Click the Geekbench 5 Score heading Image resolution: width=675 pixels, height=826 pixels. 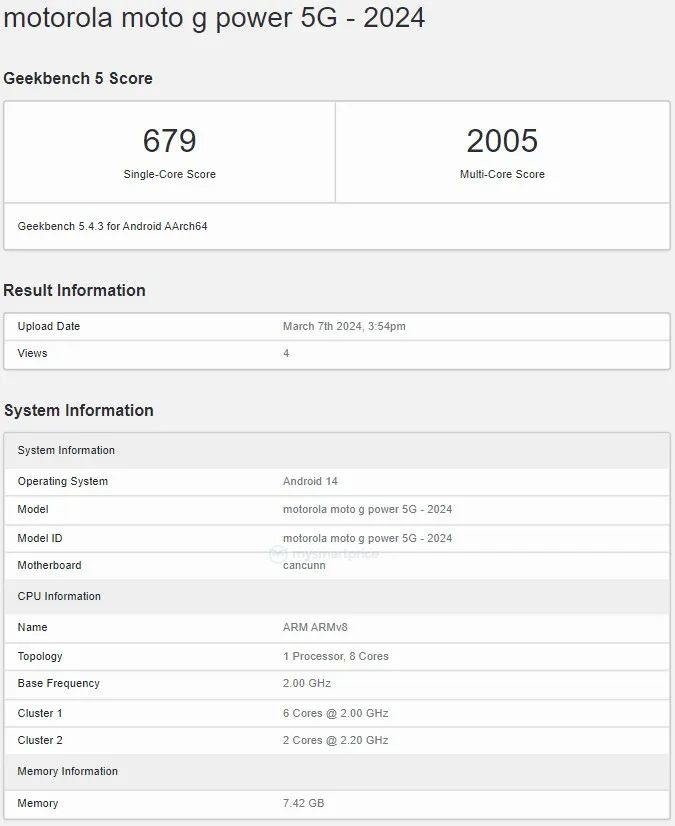pos(78,78)
